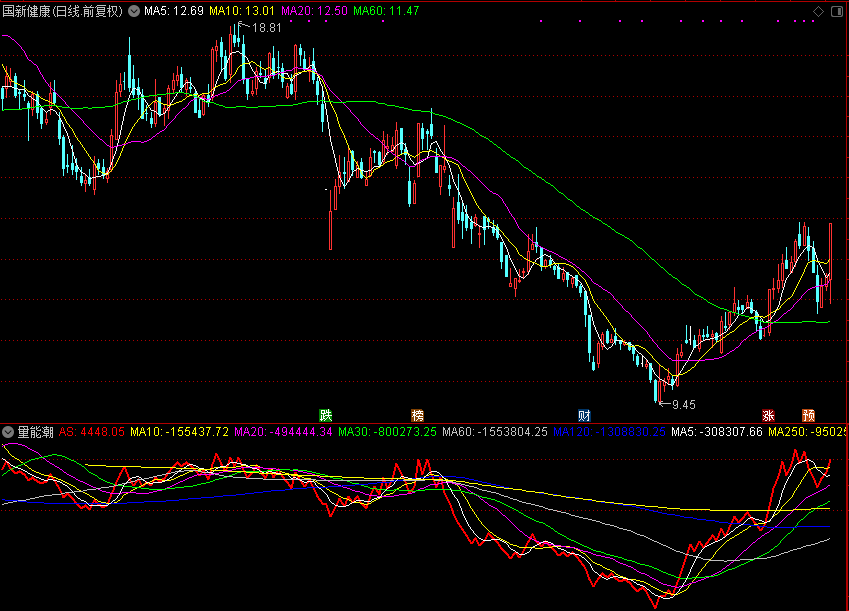Click the MA30: -800273.25 indicator value
Screen dimensions: 849x611
pyautogui.click(x=387, y=432)
